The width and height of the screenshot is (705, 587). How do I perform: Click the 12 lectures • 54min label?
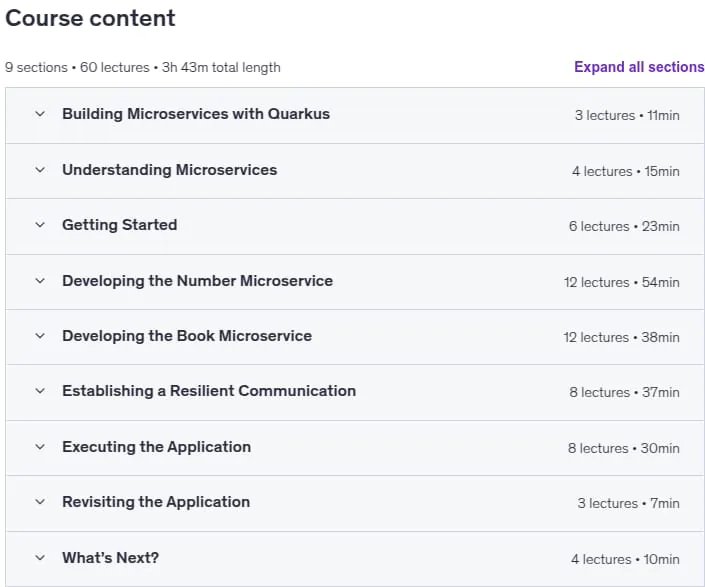pos(621,282)
